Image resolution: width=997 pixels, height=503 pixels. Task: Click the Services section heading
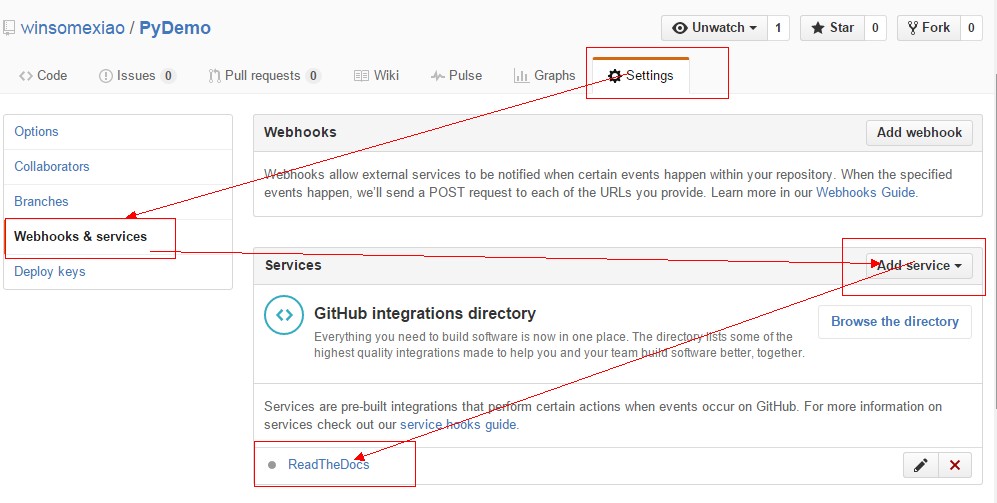pyautogui.click(x=292, y=265)
